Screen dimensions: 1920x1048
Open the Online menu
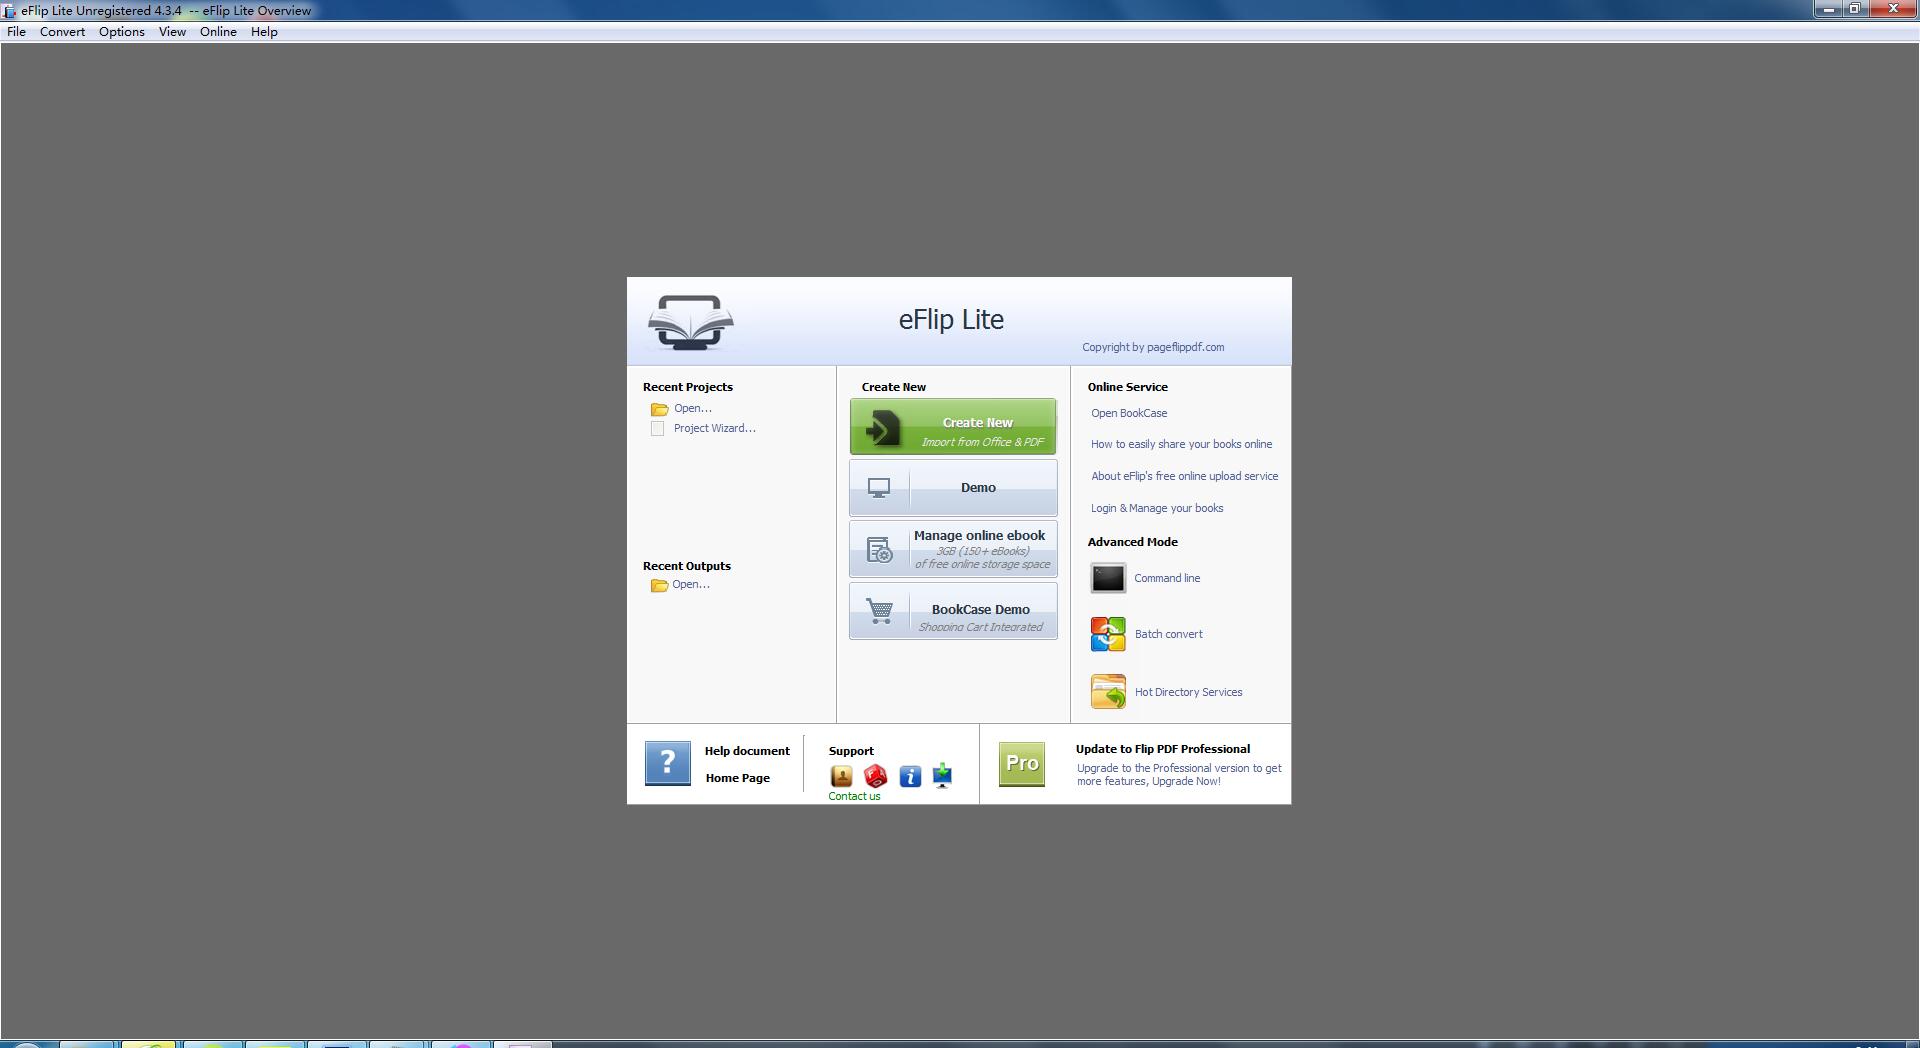click(218, 32)
